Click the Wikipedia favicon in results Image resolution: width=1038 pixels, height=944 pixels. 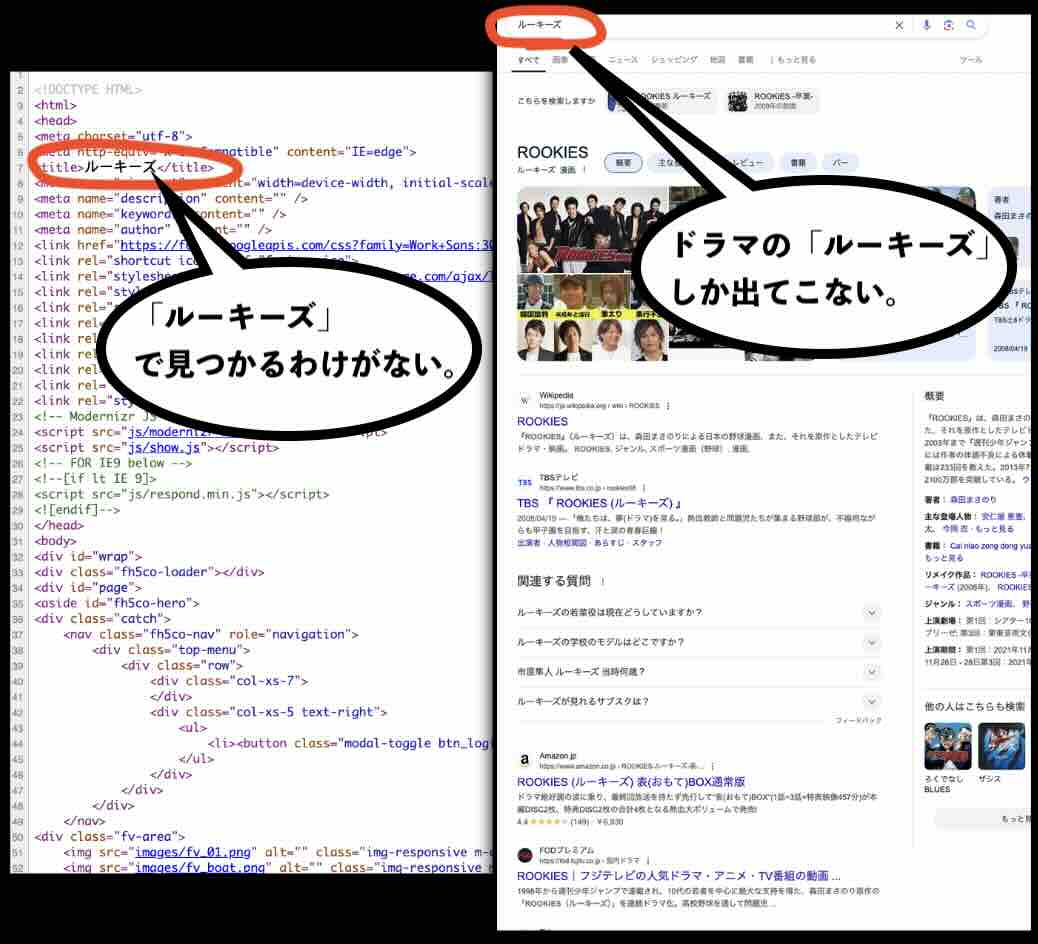(525, 401)
